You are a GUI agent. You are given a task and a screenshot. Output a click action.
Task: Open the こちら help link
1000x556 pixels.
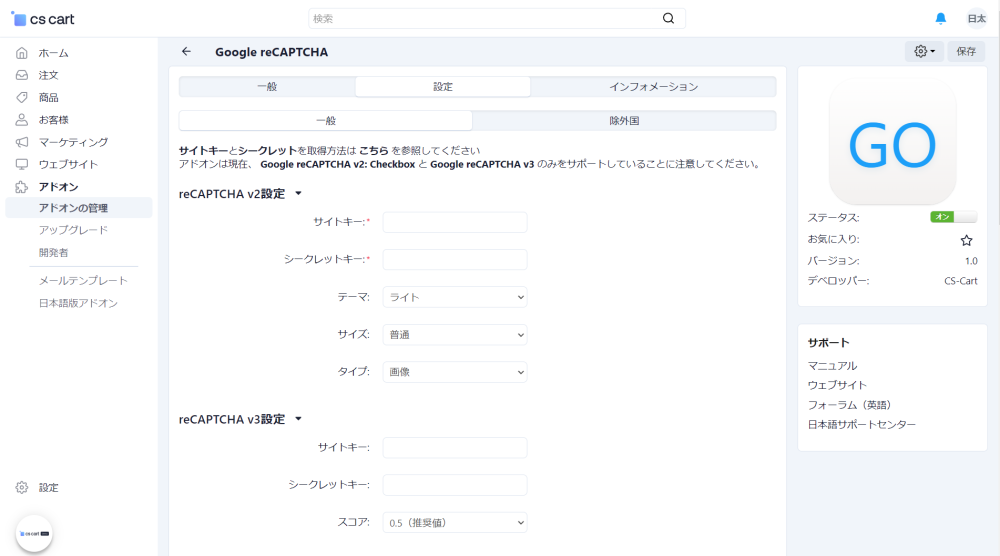[x=374, y=150]
